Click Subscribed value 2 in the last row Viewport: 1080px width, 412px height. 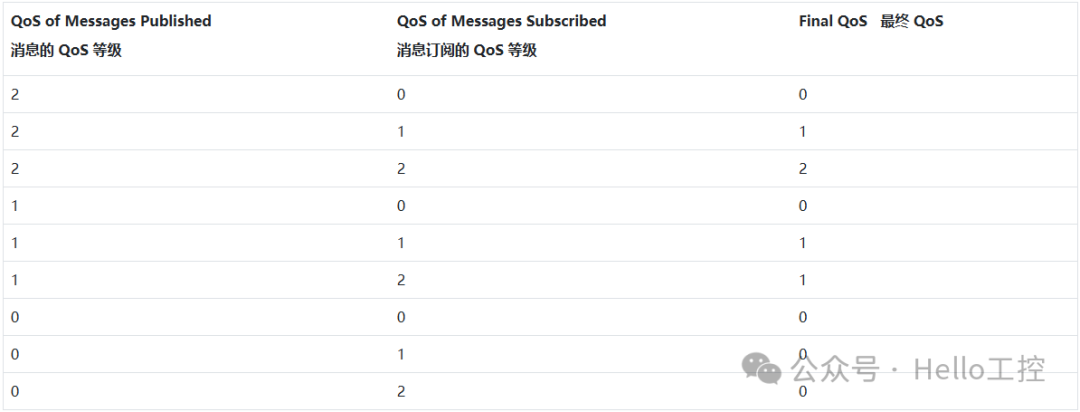[401, 391]
